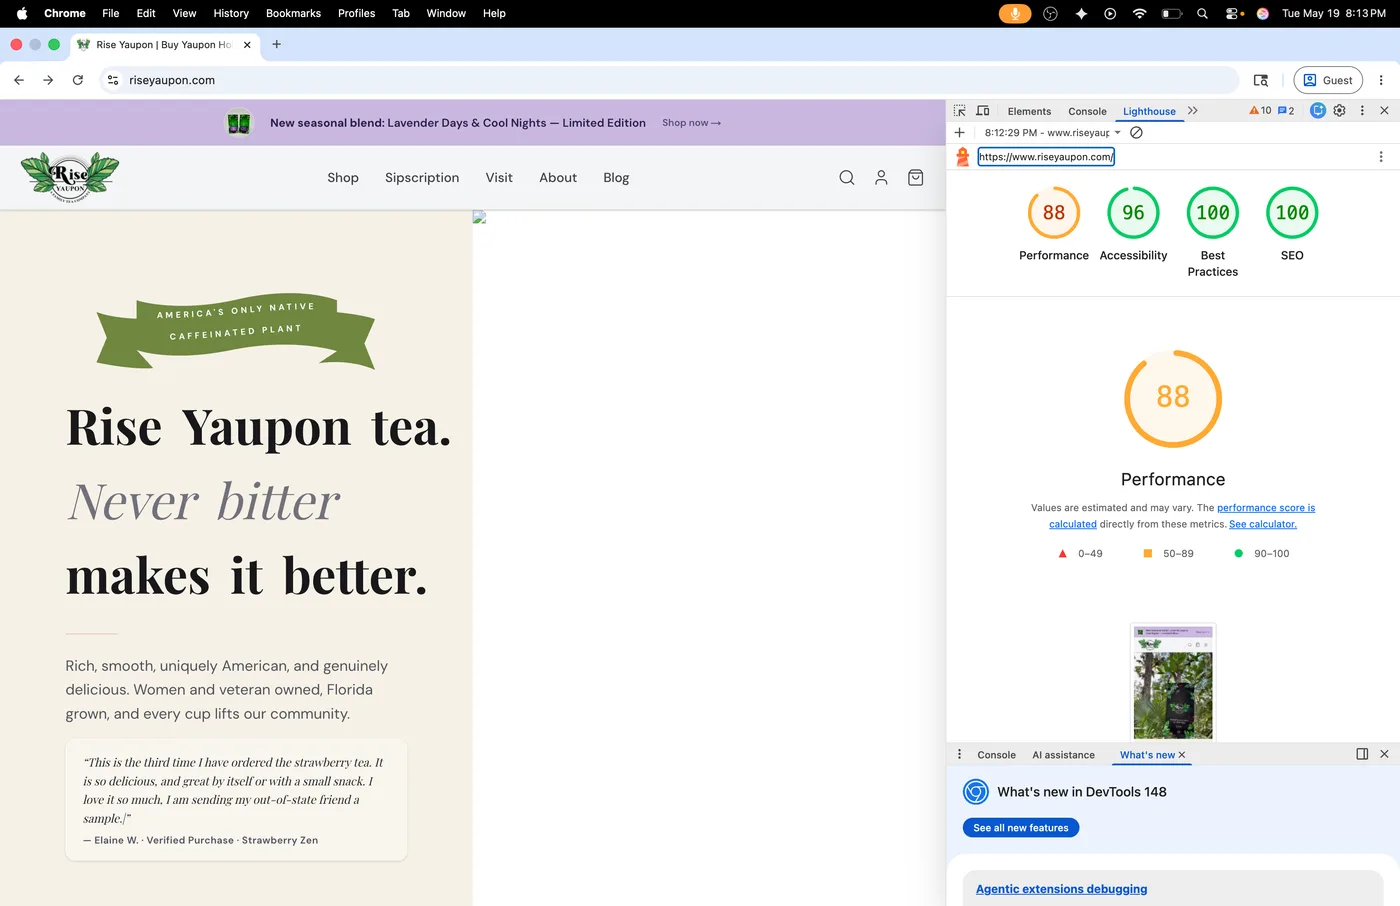The width and height of the screenshot is (1400, 906).
Task: Click See all new features button
Action: click(1021, 828)
